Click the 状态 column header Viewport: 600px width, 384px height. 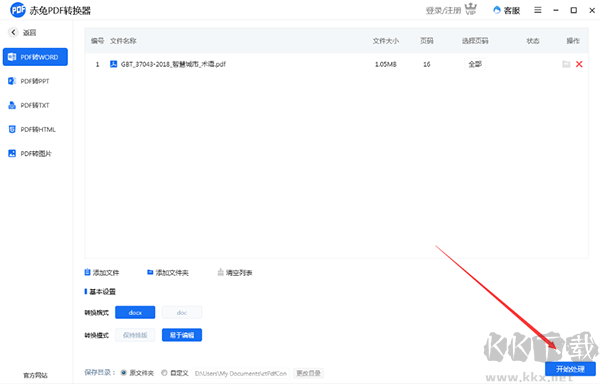click(533, 41)
